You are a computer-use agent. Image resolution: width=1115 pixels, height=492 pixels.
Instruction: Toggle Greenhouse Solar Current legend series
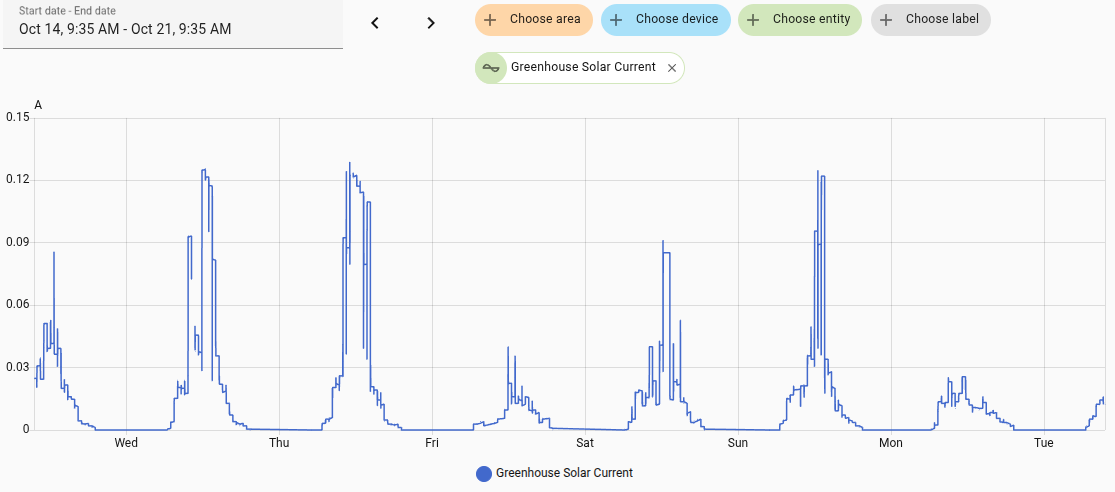coord(564,473)
